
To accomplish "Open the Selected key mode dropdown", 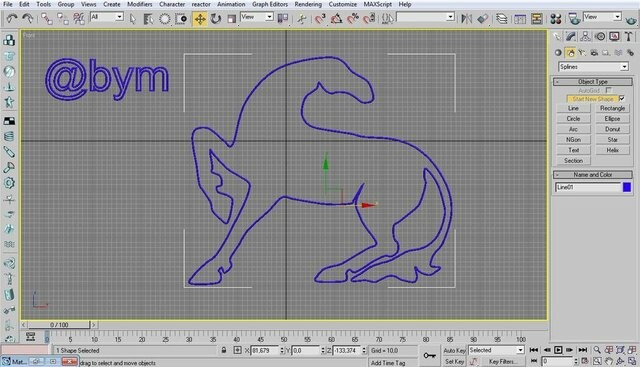I will (x=496, y=350).
